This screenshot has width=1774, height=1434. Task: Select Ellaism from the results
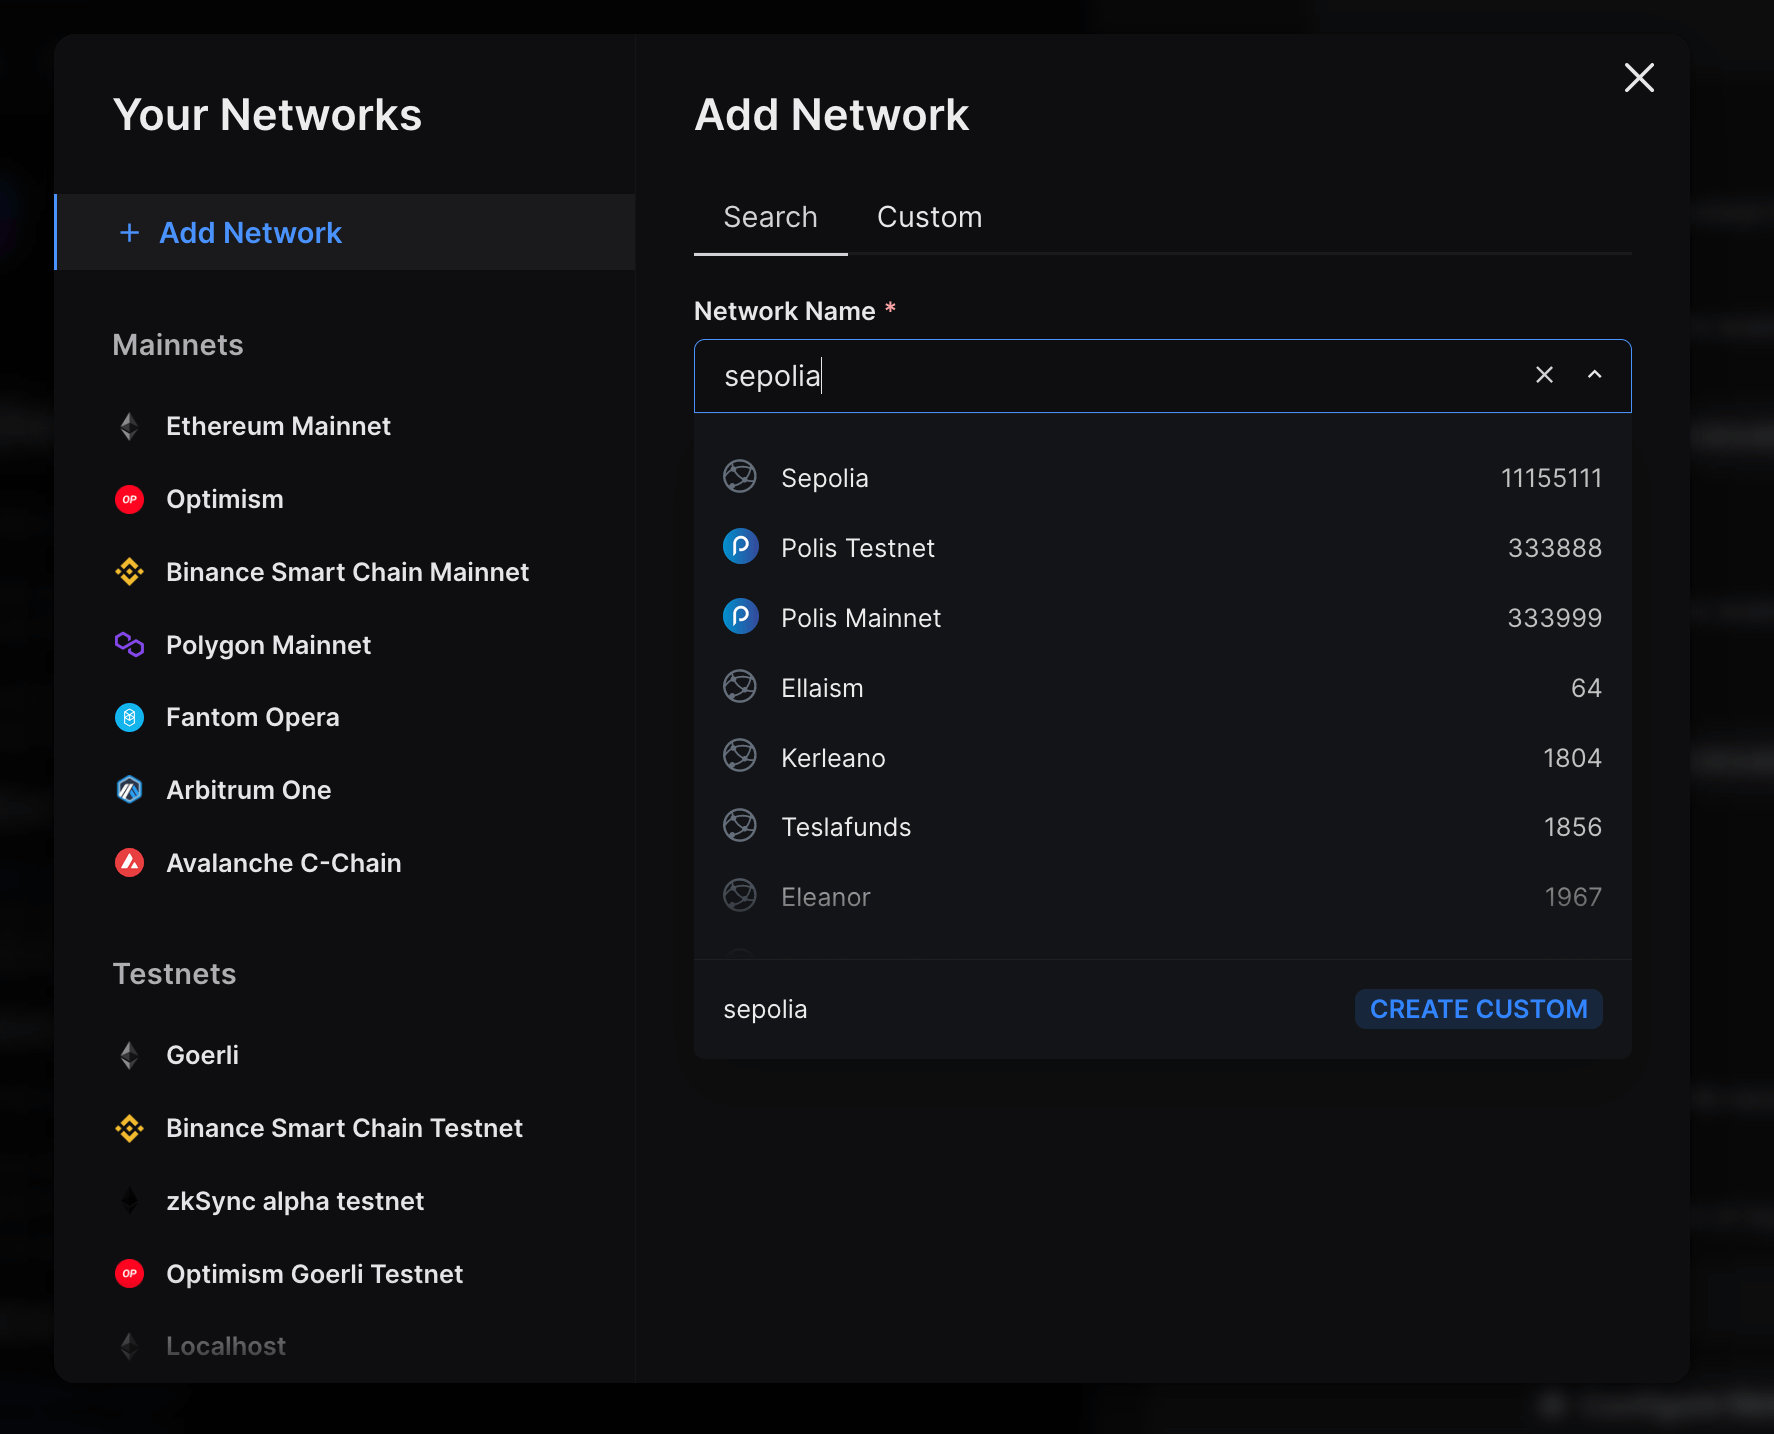point(1162,688)
